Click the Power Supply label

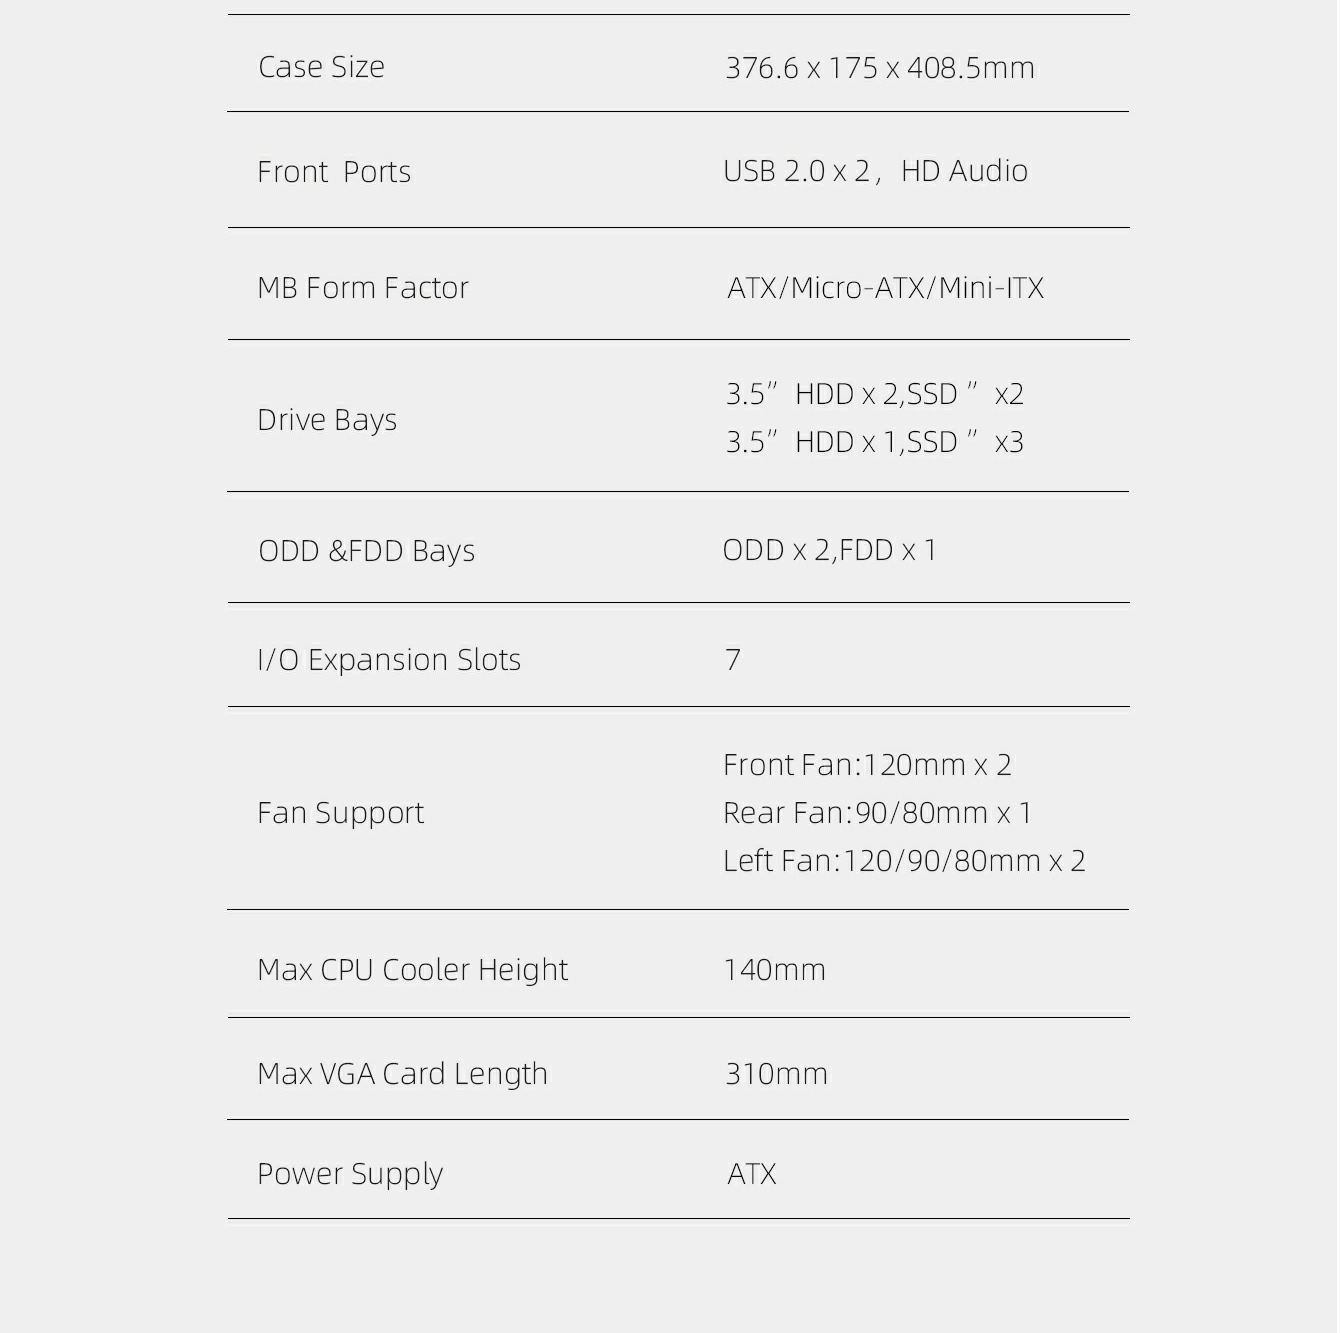click(350, 1174)
